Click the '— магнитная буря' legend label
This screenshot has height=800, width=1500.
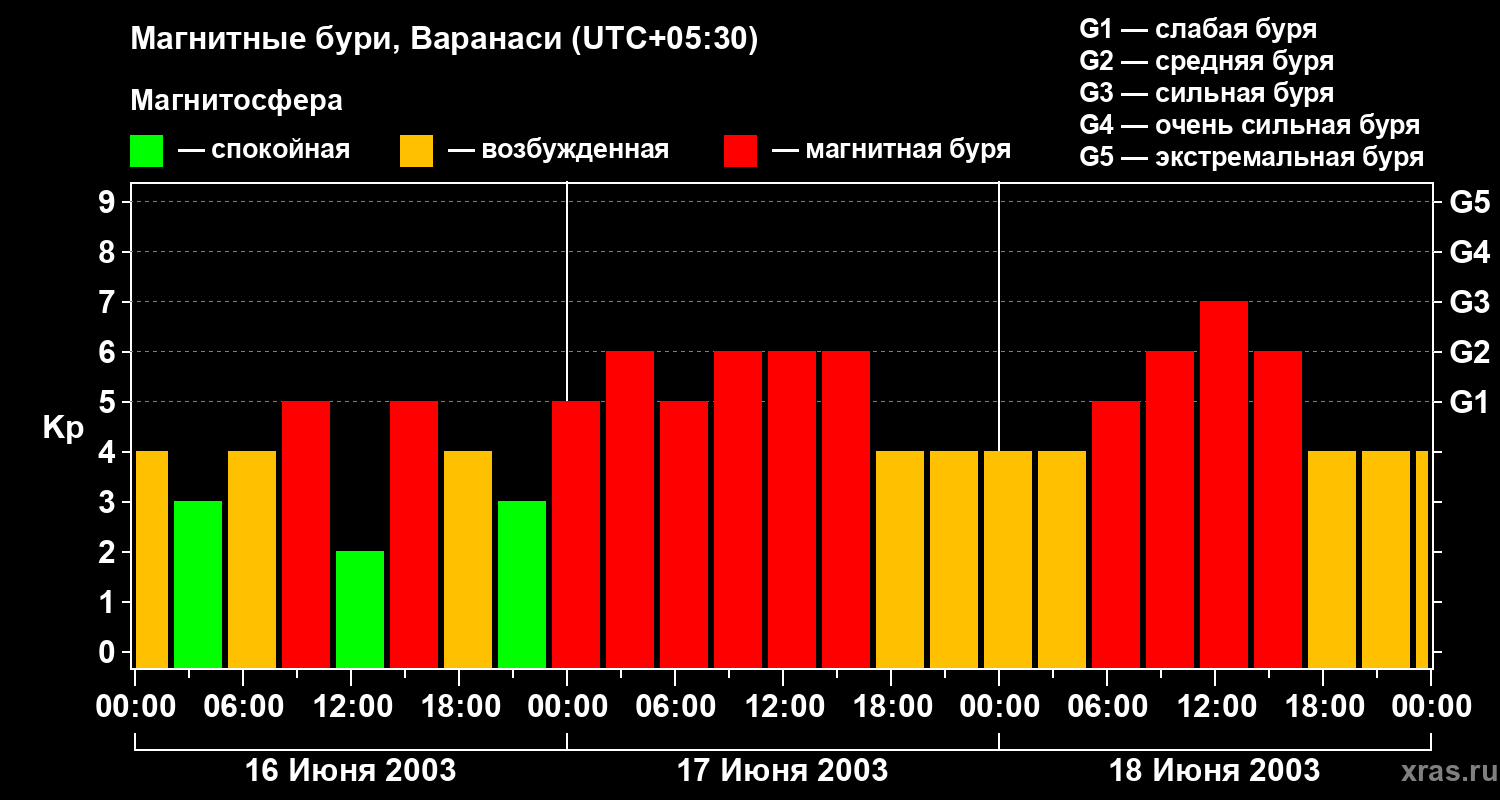(x=891, y=150)
